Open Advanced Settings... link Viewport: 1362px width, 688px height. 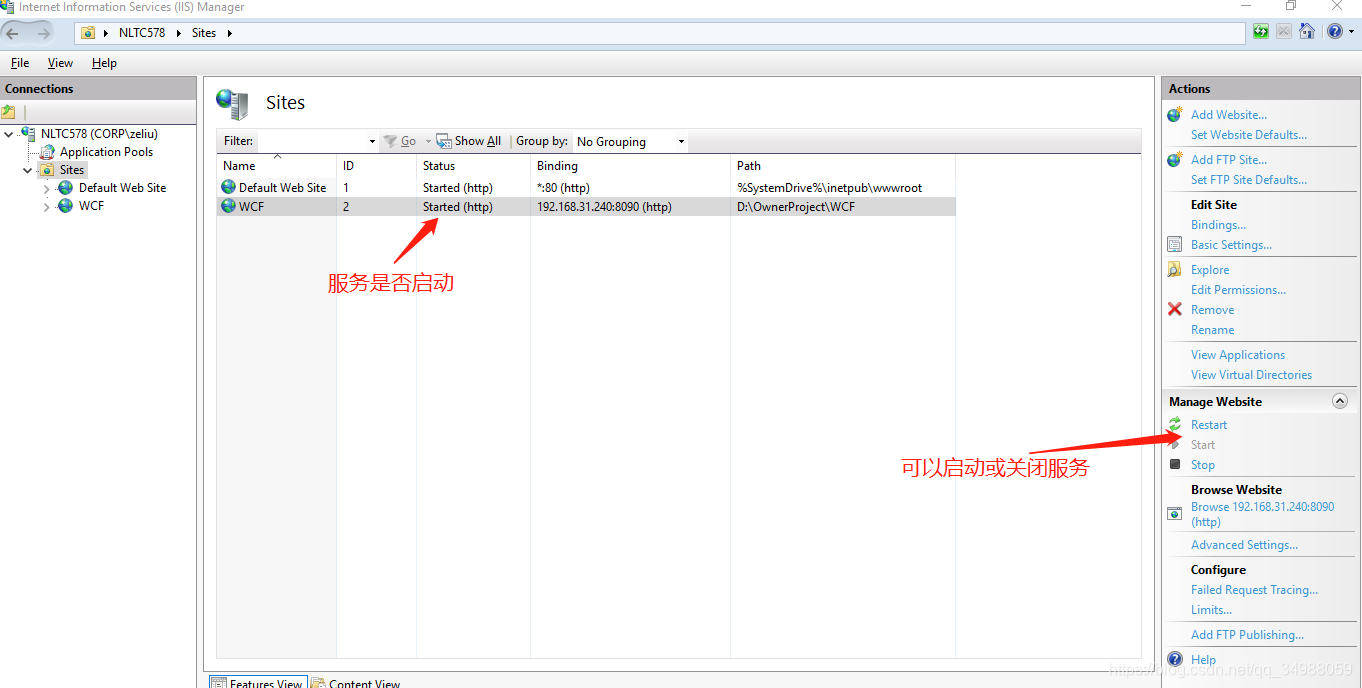click(x=1244, y=545)
